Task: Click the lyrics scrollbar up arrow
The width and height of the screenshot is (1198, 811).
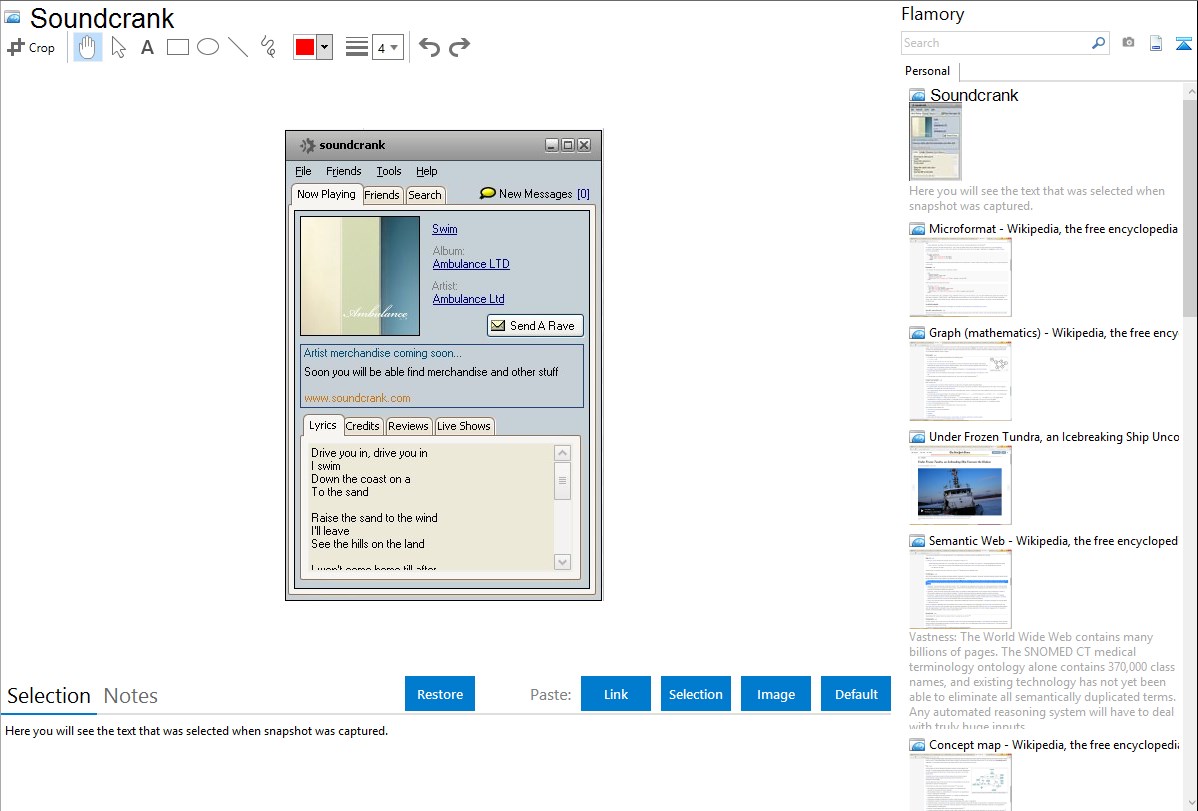Action: point(562,453)
